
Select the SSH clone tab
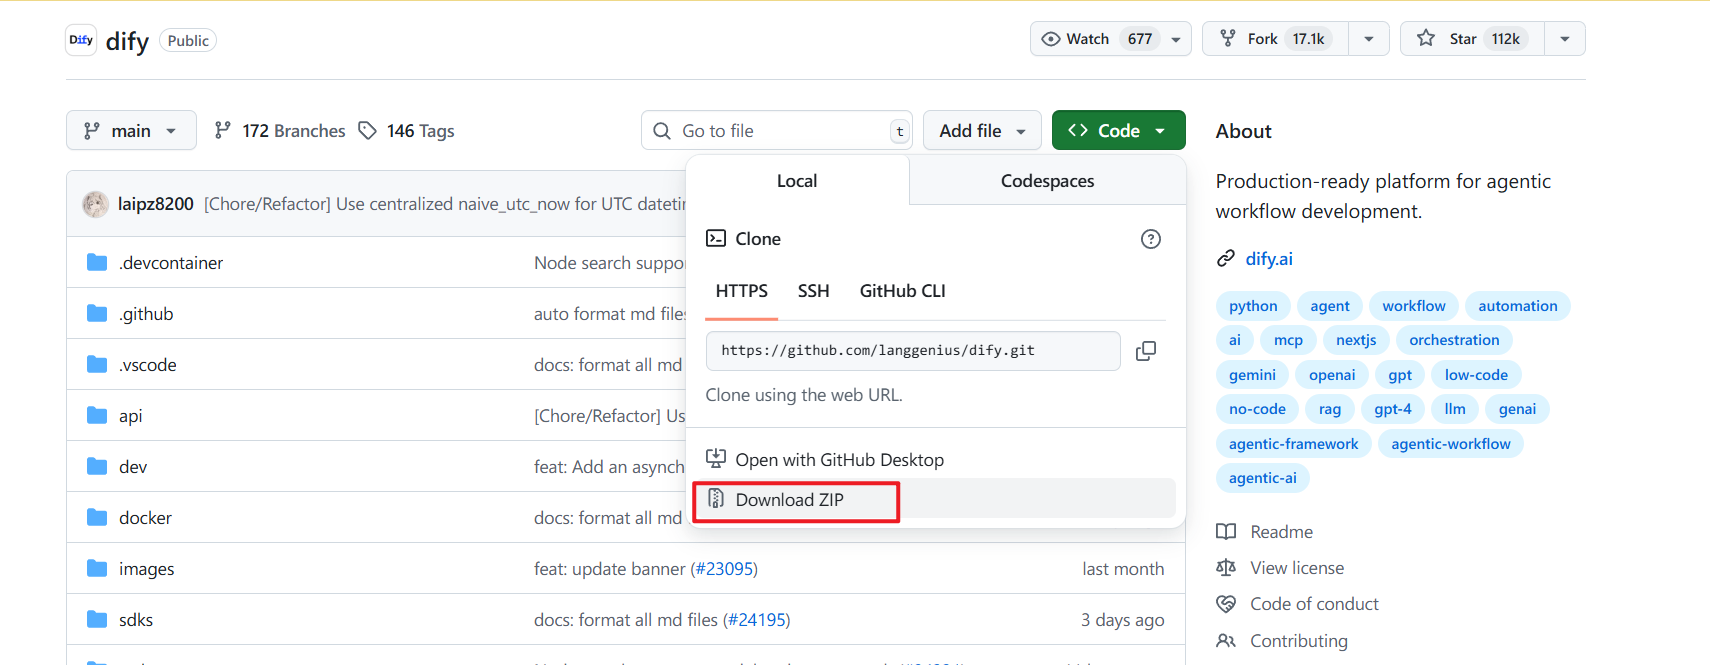813,291
